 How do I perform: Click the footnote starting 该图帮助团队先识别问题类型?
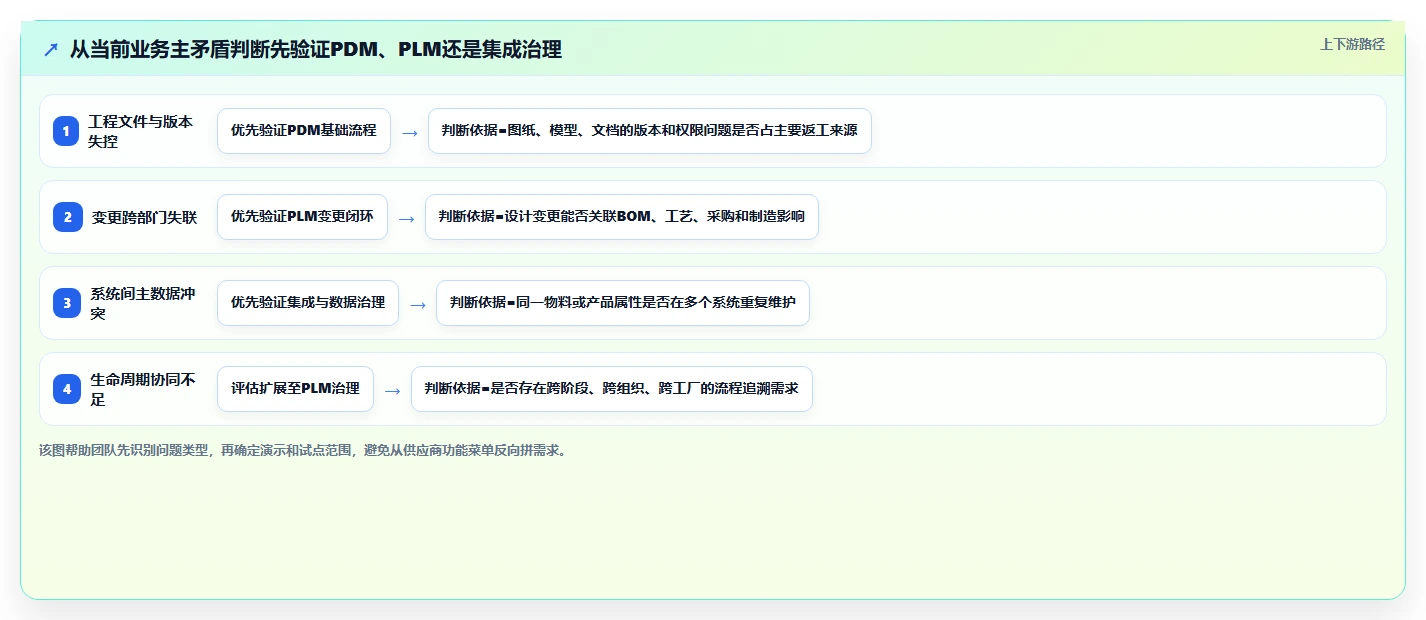305,451
